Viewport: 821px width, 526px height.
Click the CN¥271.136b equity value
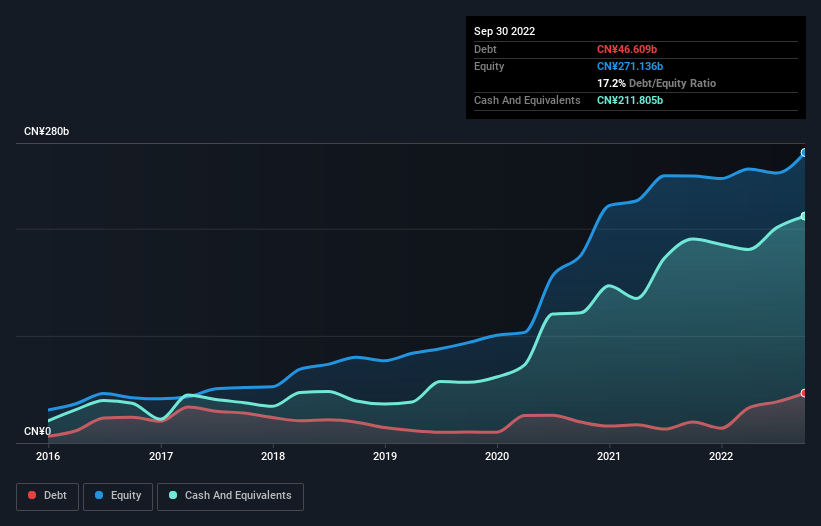(630, 66)
